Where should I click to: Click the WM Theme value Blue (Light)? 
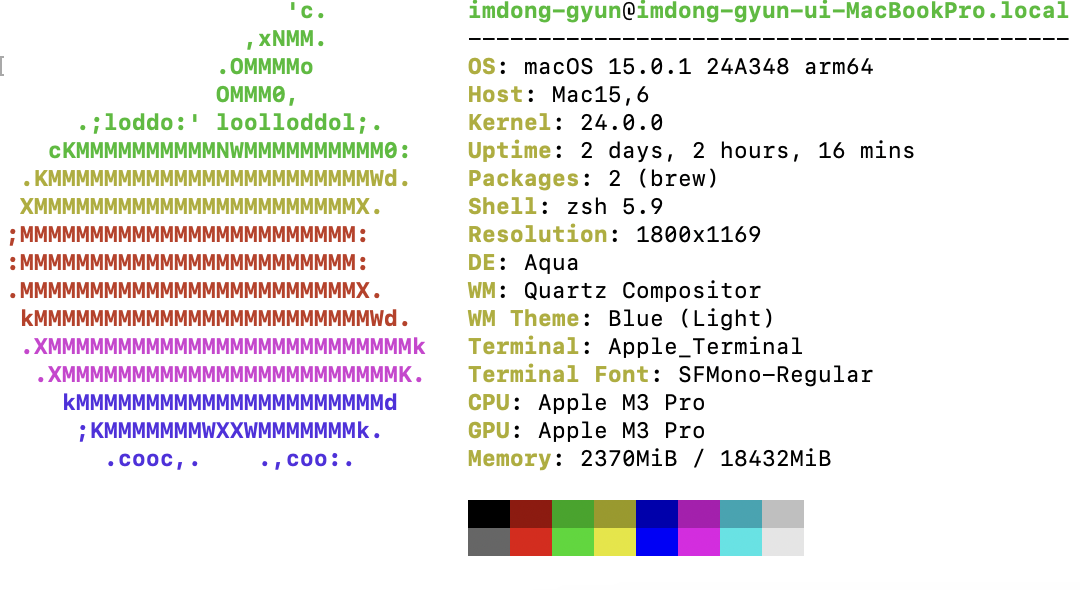click(691, 319)
